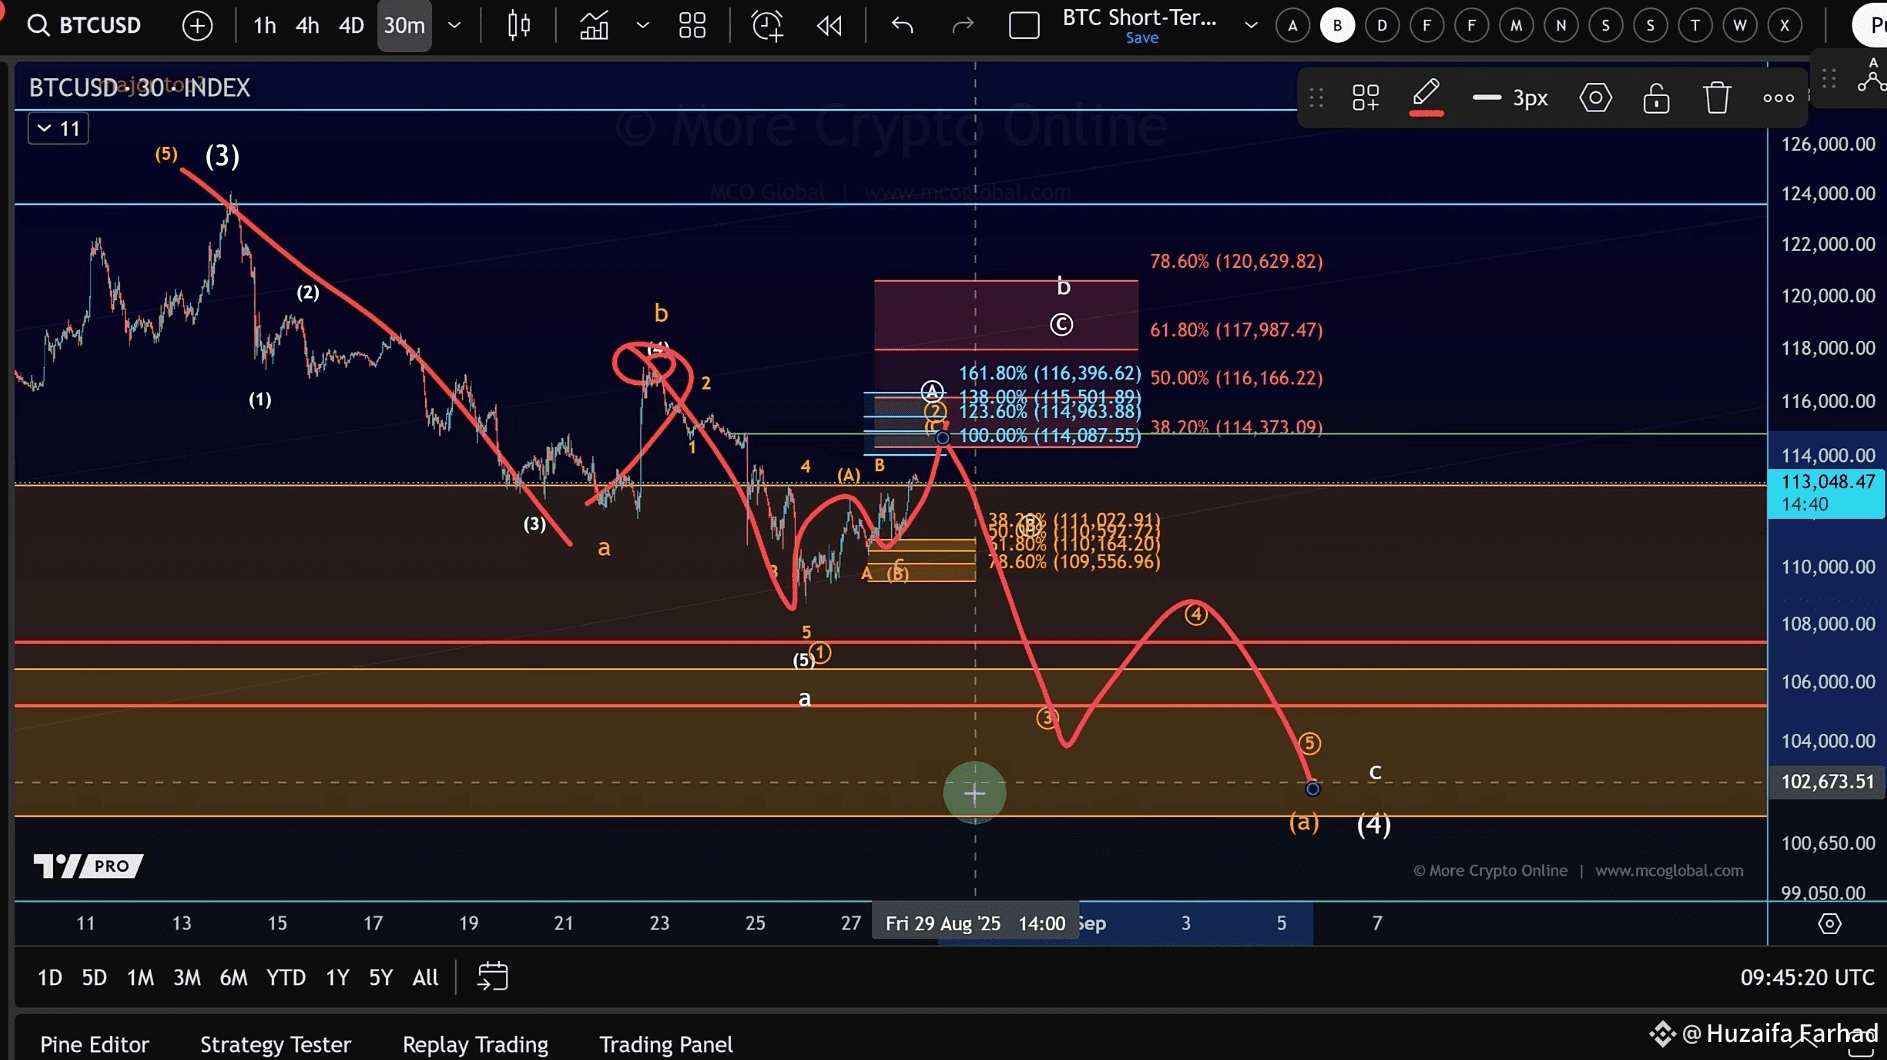Open the Pine Editor tab
This screenshot has height=1060, width=1887.
pyautogui.click(x=94, y=1044)
